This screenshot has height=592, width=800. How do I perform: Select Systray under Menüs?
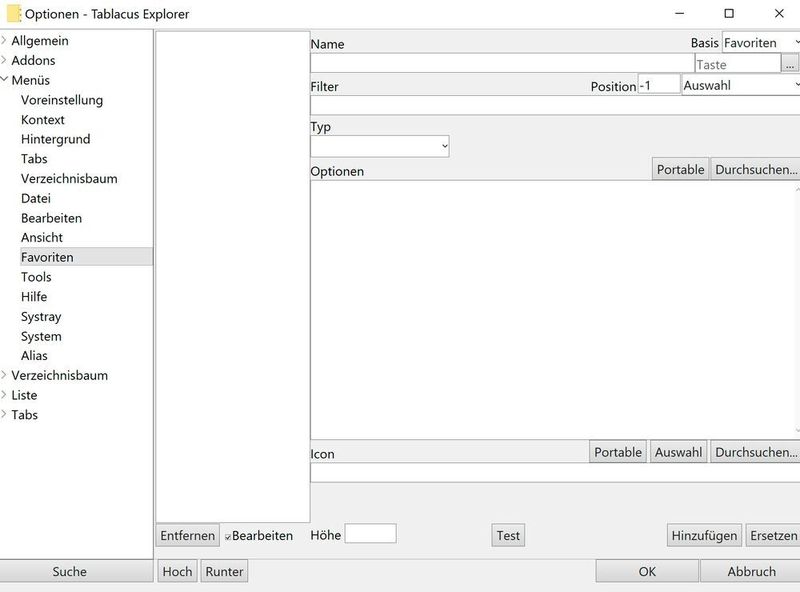pyautogui.click(x=41, y=316)
